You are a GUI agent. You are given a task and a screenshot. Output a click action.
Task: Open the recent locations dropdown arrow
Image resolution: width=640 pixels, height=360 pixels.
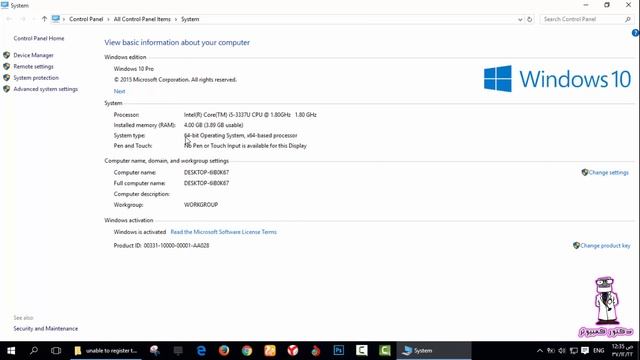(x=34, y=19)
